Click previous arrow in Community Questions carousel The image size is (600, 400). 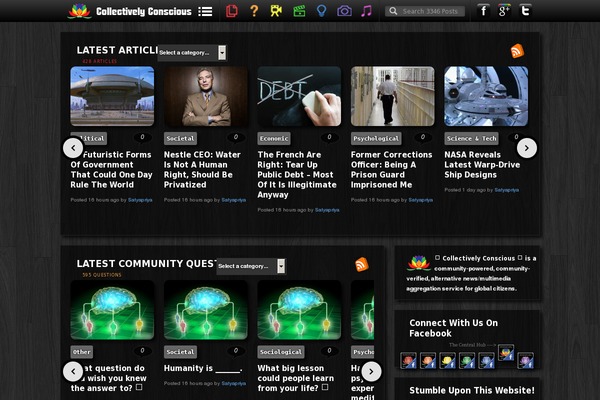tap(73, 371)
